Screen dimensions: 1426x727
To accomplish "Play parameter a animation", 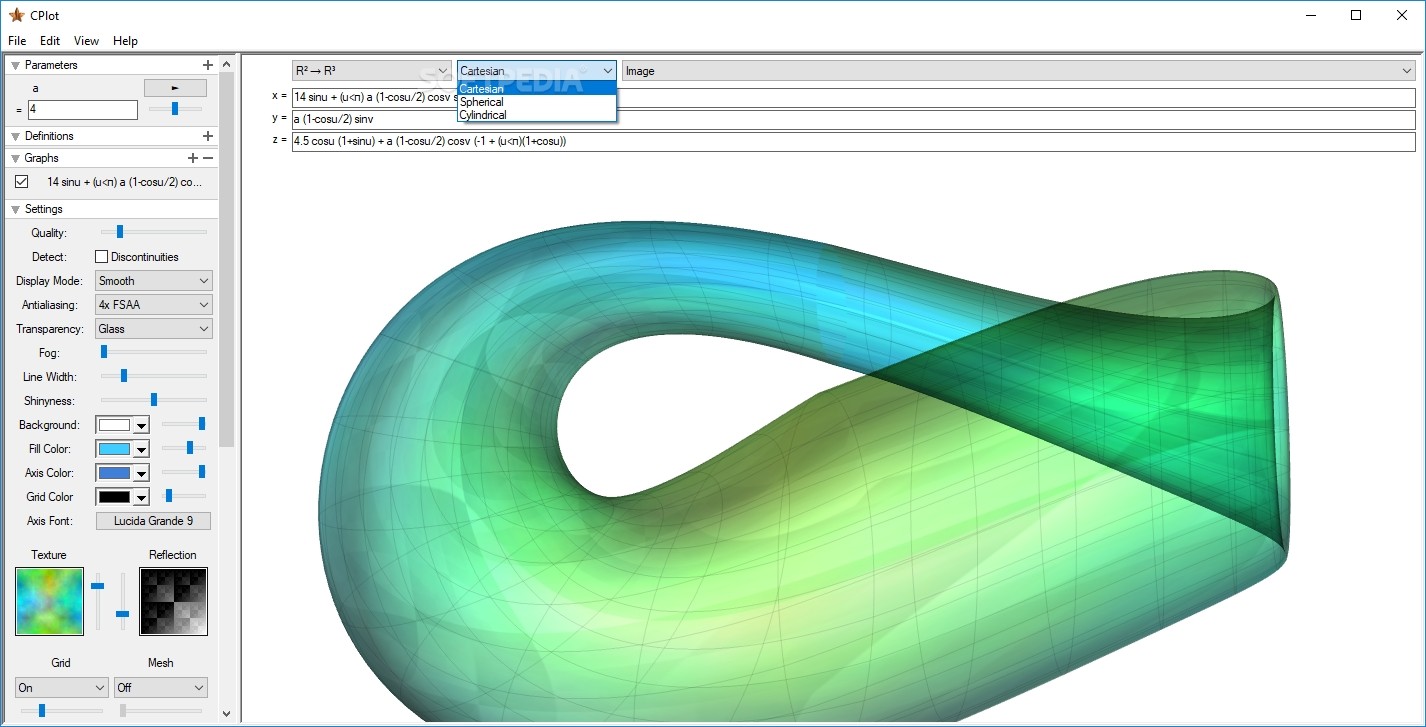I will coord(175,88).
